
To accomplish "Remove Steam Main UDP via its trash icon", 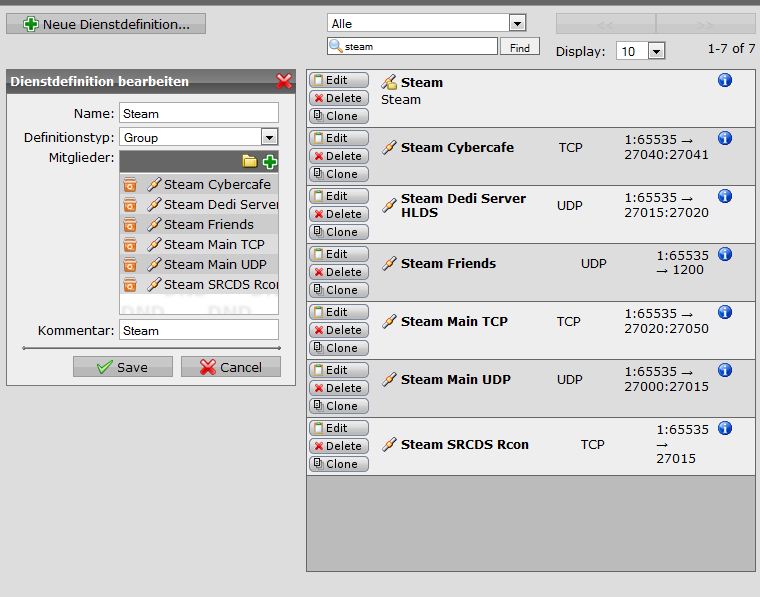I will (130, 265).
